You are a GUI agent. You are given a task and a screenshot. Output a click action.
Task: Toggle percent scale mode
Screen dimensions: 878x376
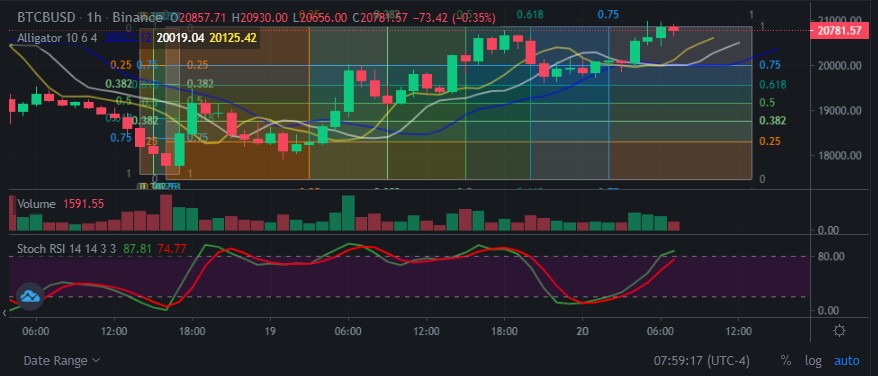(786, 360)
